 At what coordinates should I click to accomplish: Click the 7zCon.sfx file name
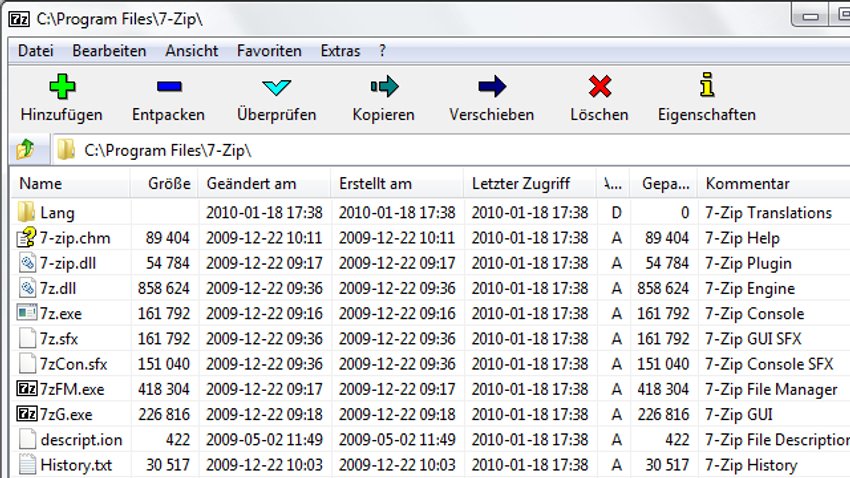[x=73, y=364]
